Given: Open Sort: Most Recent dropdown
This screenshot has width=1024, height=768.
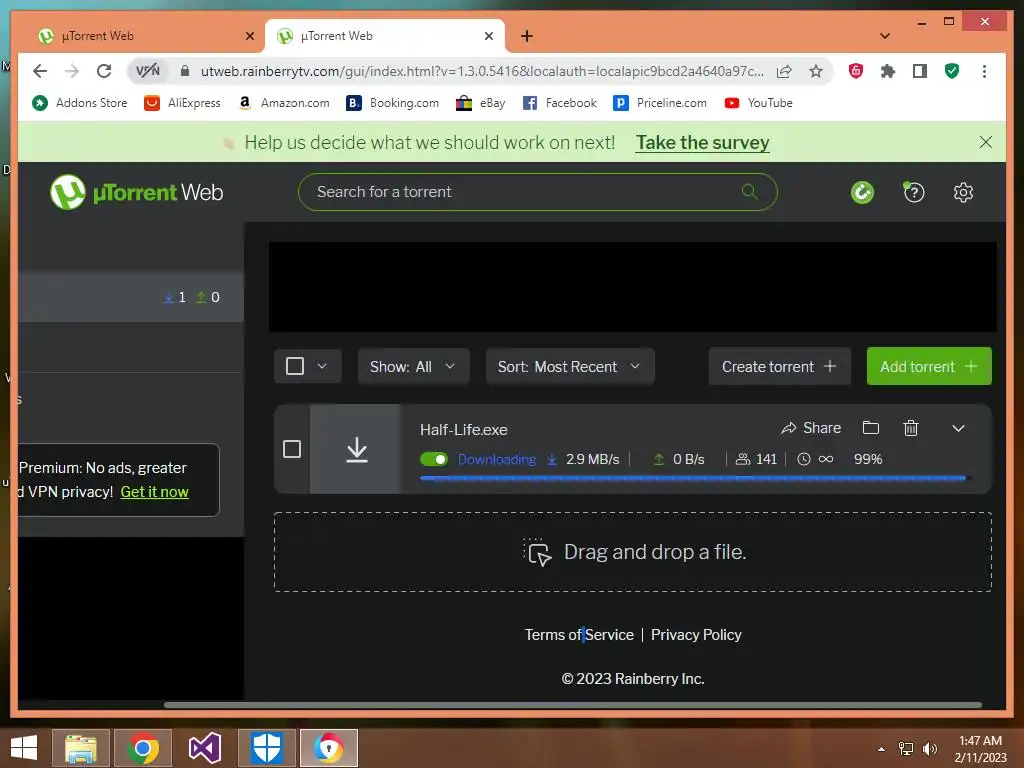Looking at the screenshot, I should tap(570, 366).
